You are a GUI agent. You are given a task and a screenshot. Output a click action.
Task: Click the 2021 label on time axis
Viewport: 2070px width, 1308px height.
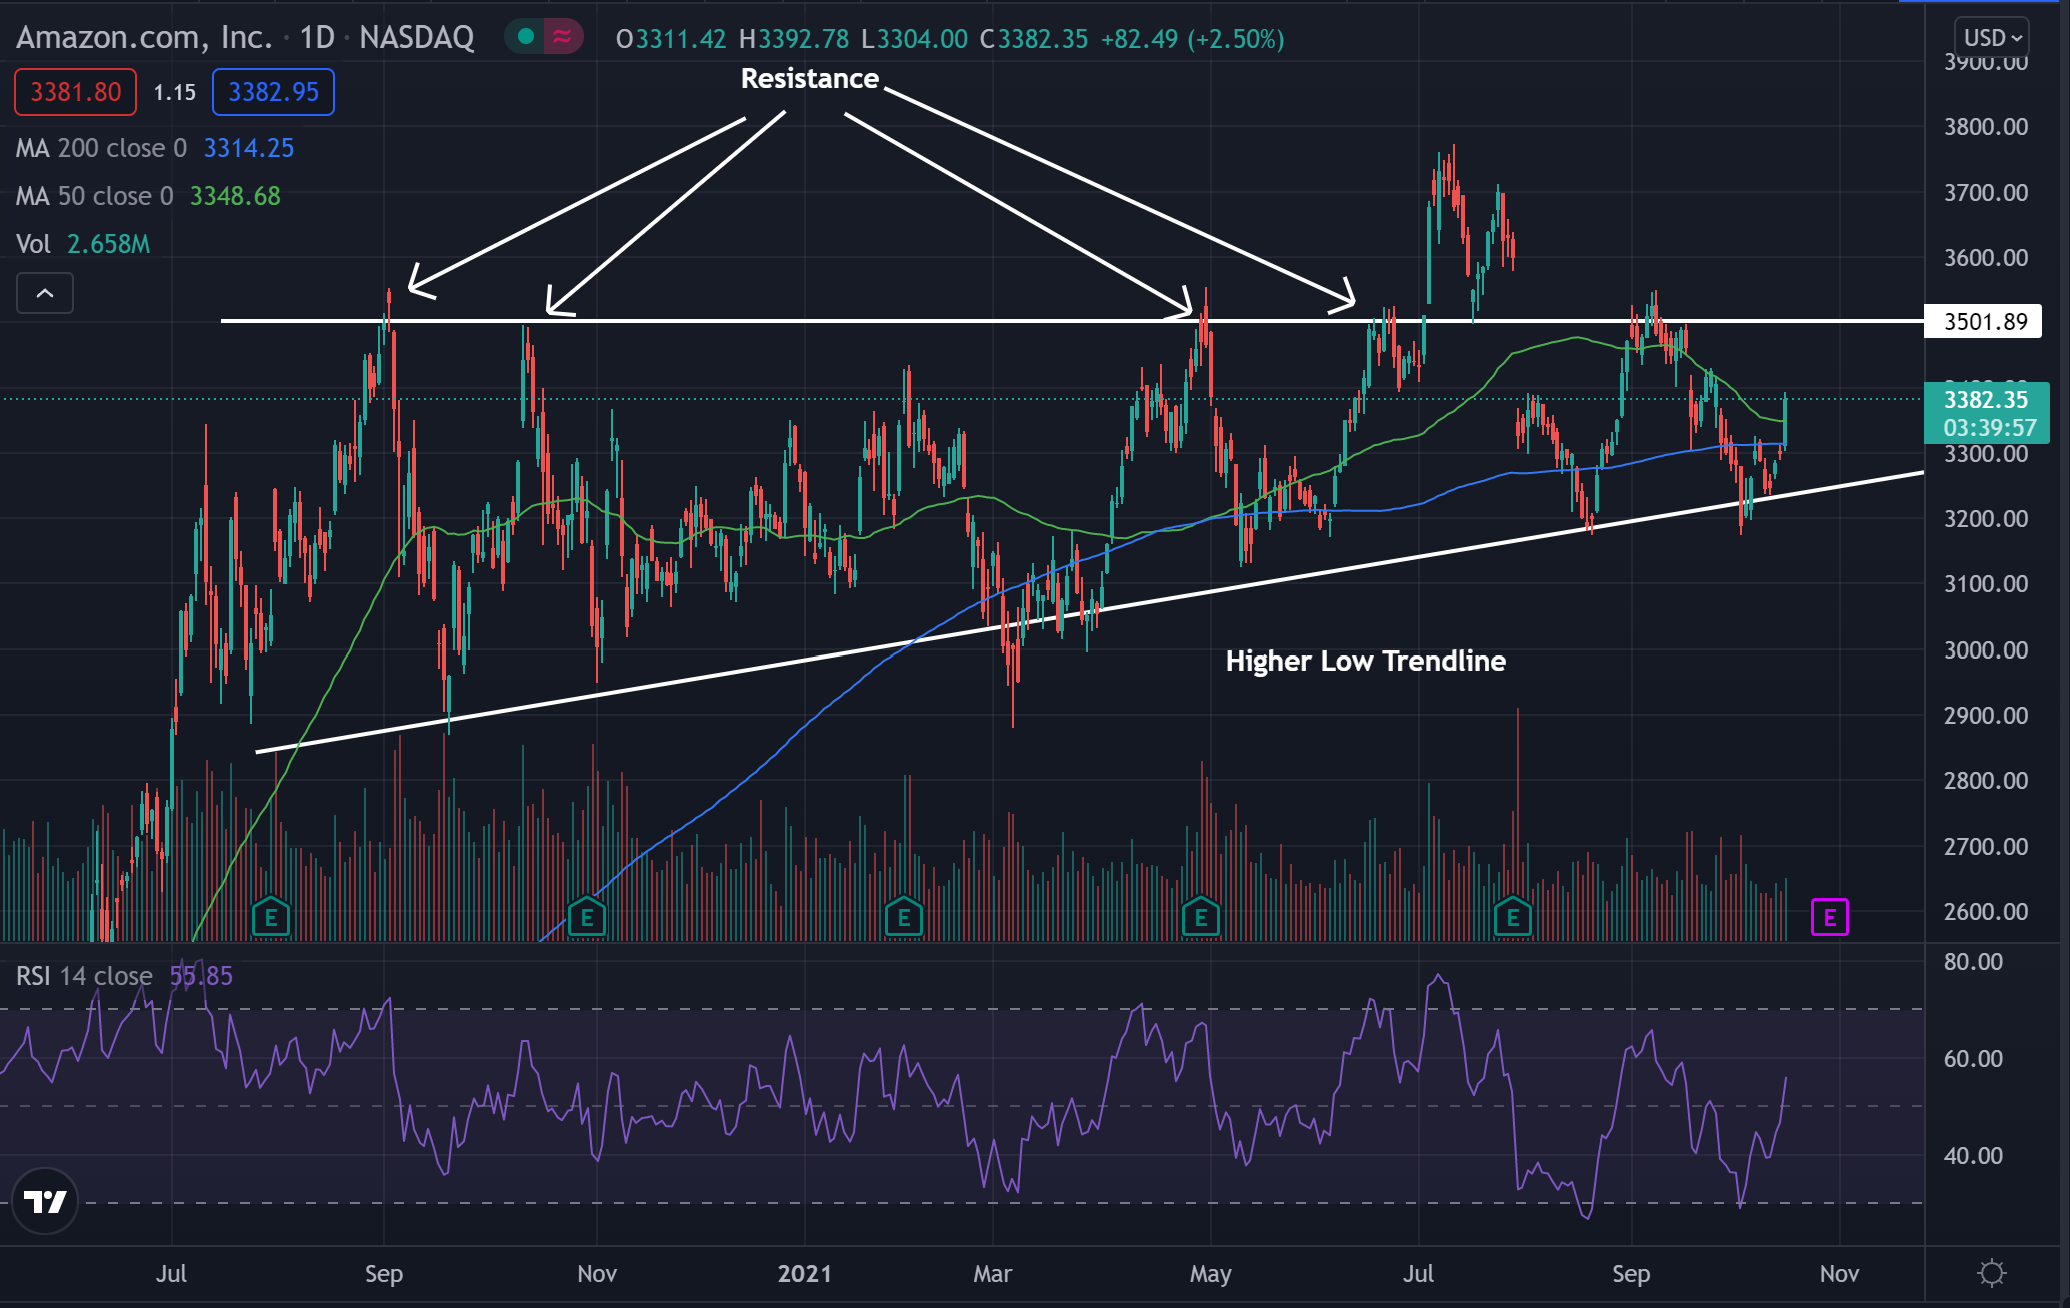coord(804,1274)
